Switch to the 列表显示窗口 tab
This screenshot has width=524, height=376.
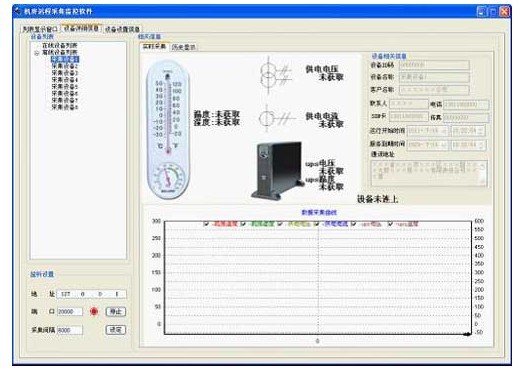tap(40, 29)
